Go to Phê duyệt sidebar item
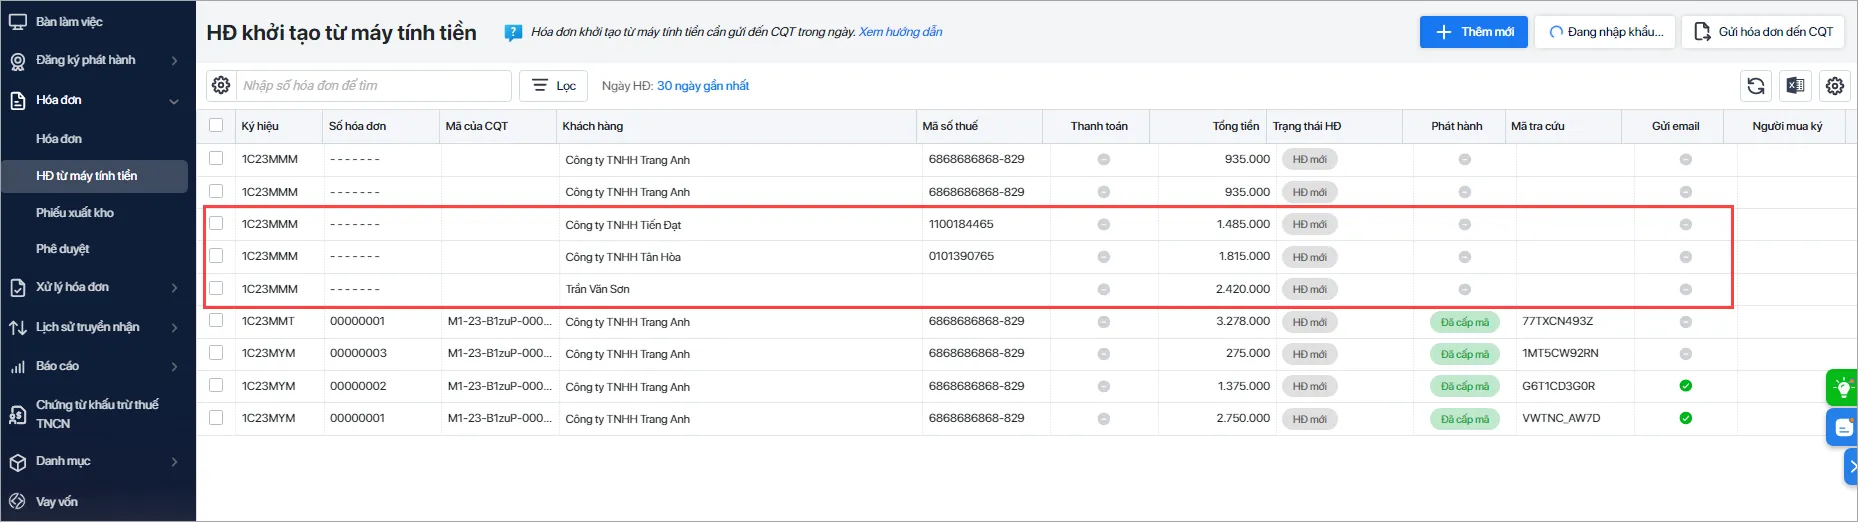1858x522 pixels. (63, 249)
